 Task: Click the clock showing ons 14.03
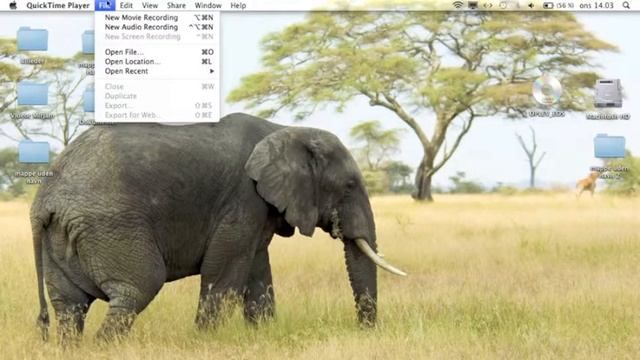point(596,5)
